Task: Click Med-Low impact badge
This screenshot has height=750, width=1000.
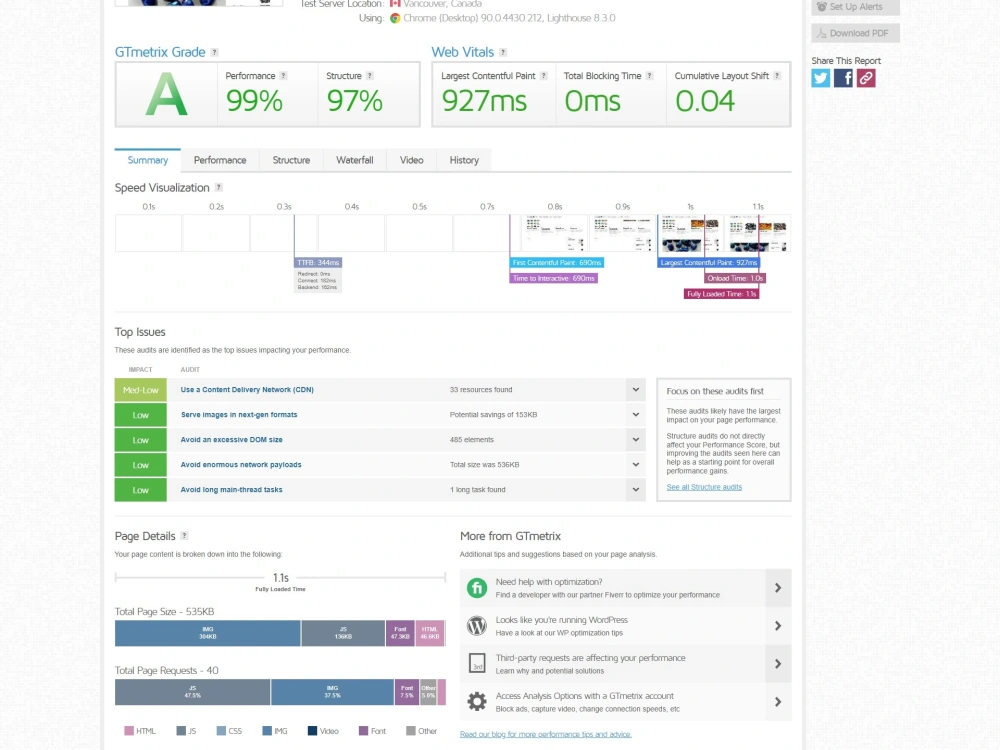Action: [x=140, y=390]
